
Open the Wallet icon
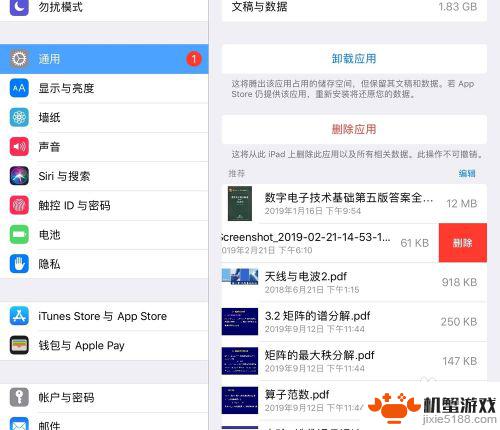(x=19, y=345)
